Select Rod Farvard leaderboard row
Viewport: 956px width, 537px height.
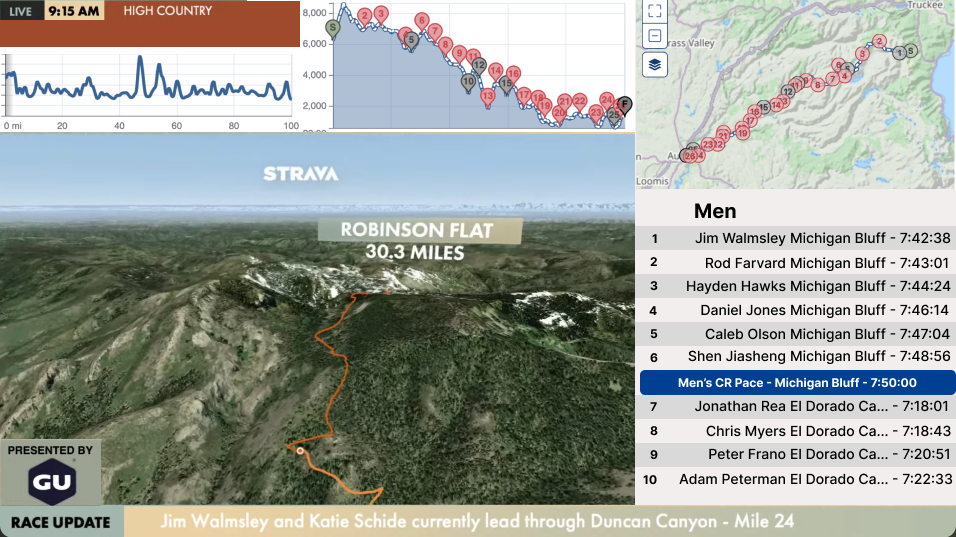tap(796, 263)
